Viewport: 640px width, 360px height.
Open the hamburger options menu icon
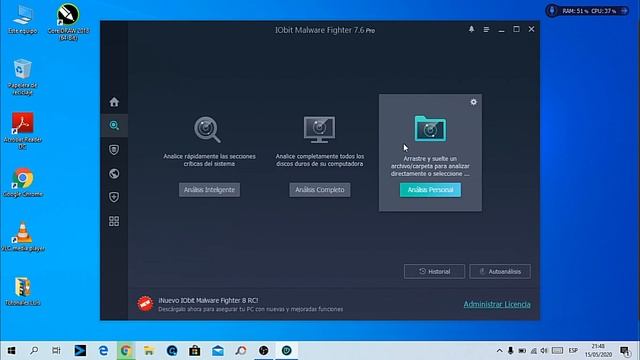point(487,29)
